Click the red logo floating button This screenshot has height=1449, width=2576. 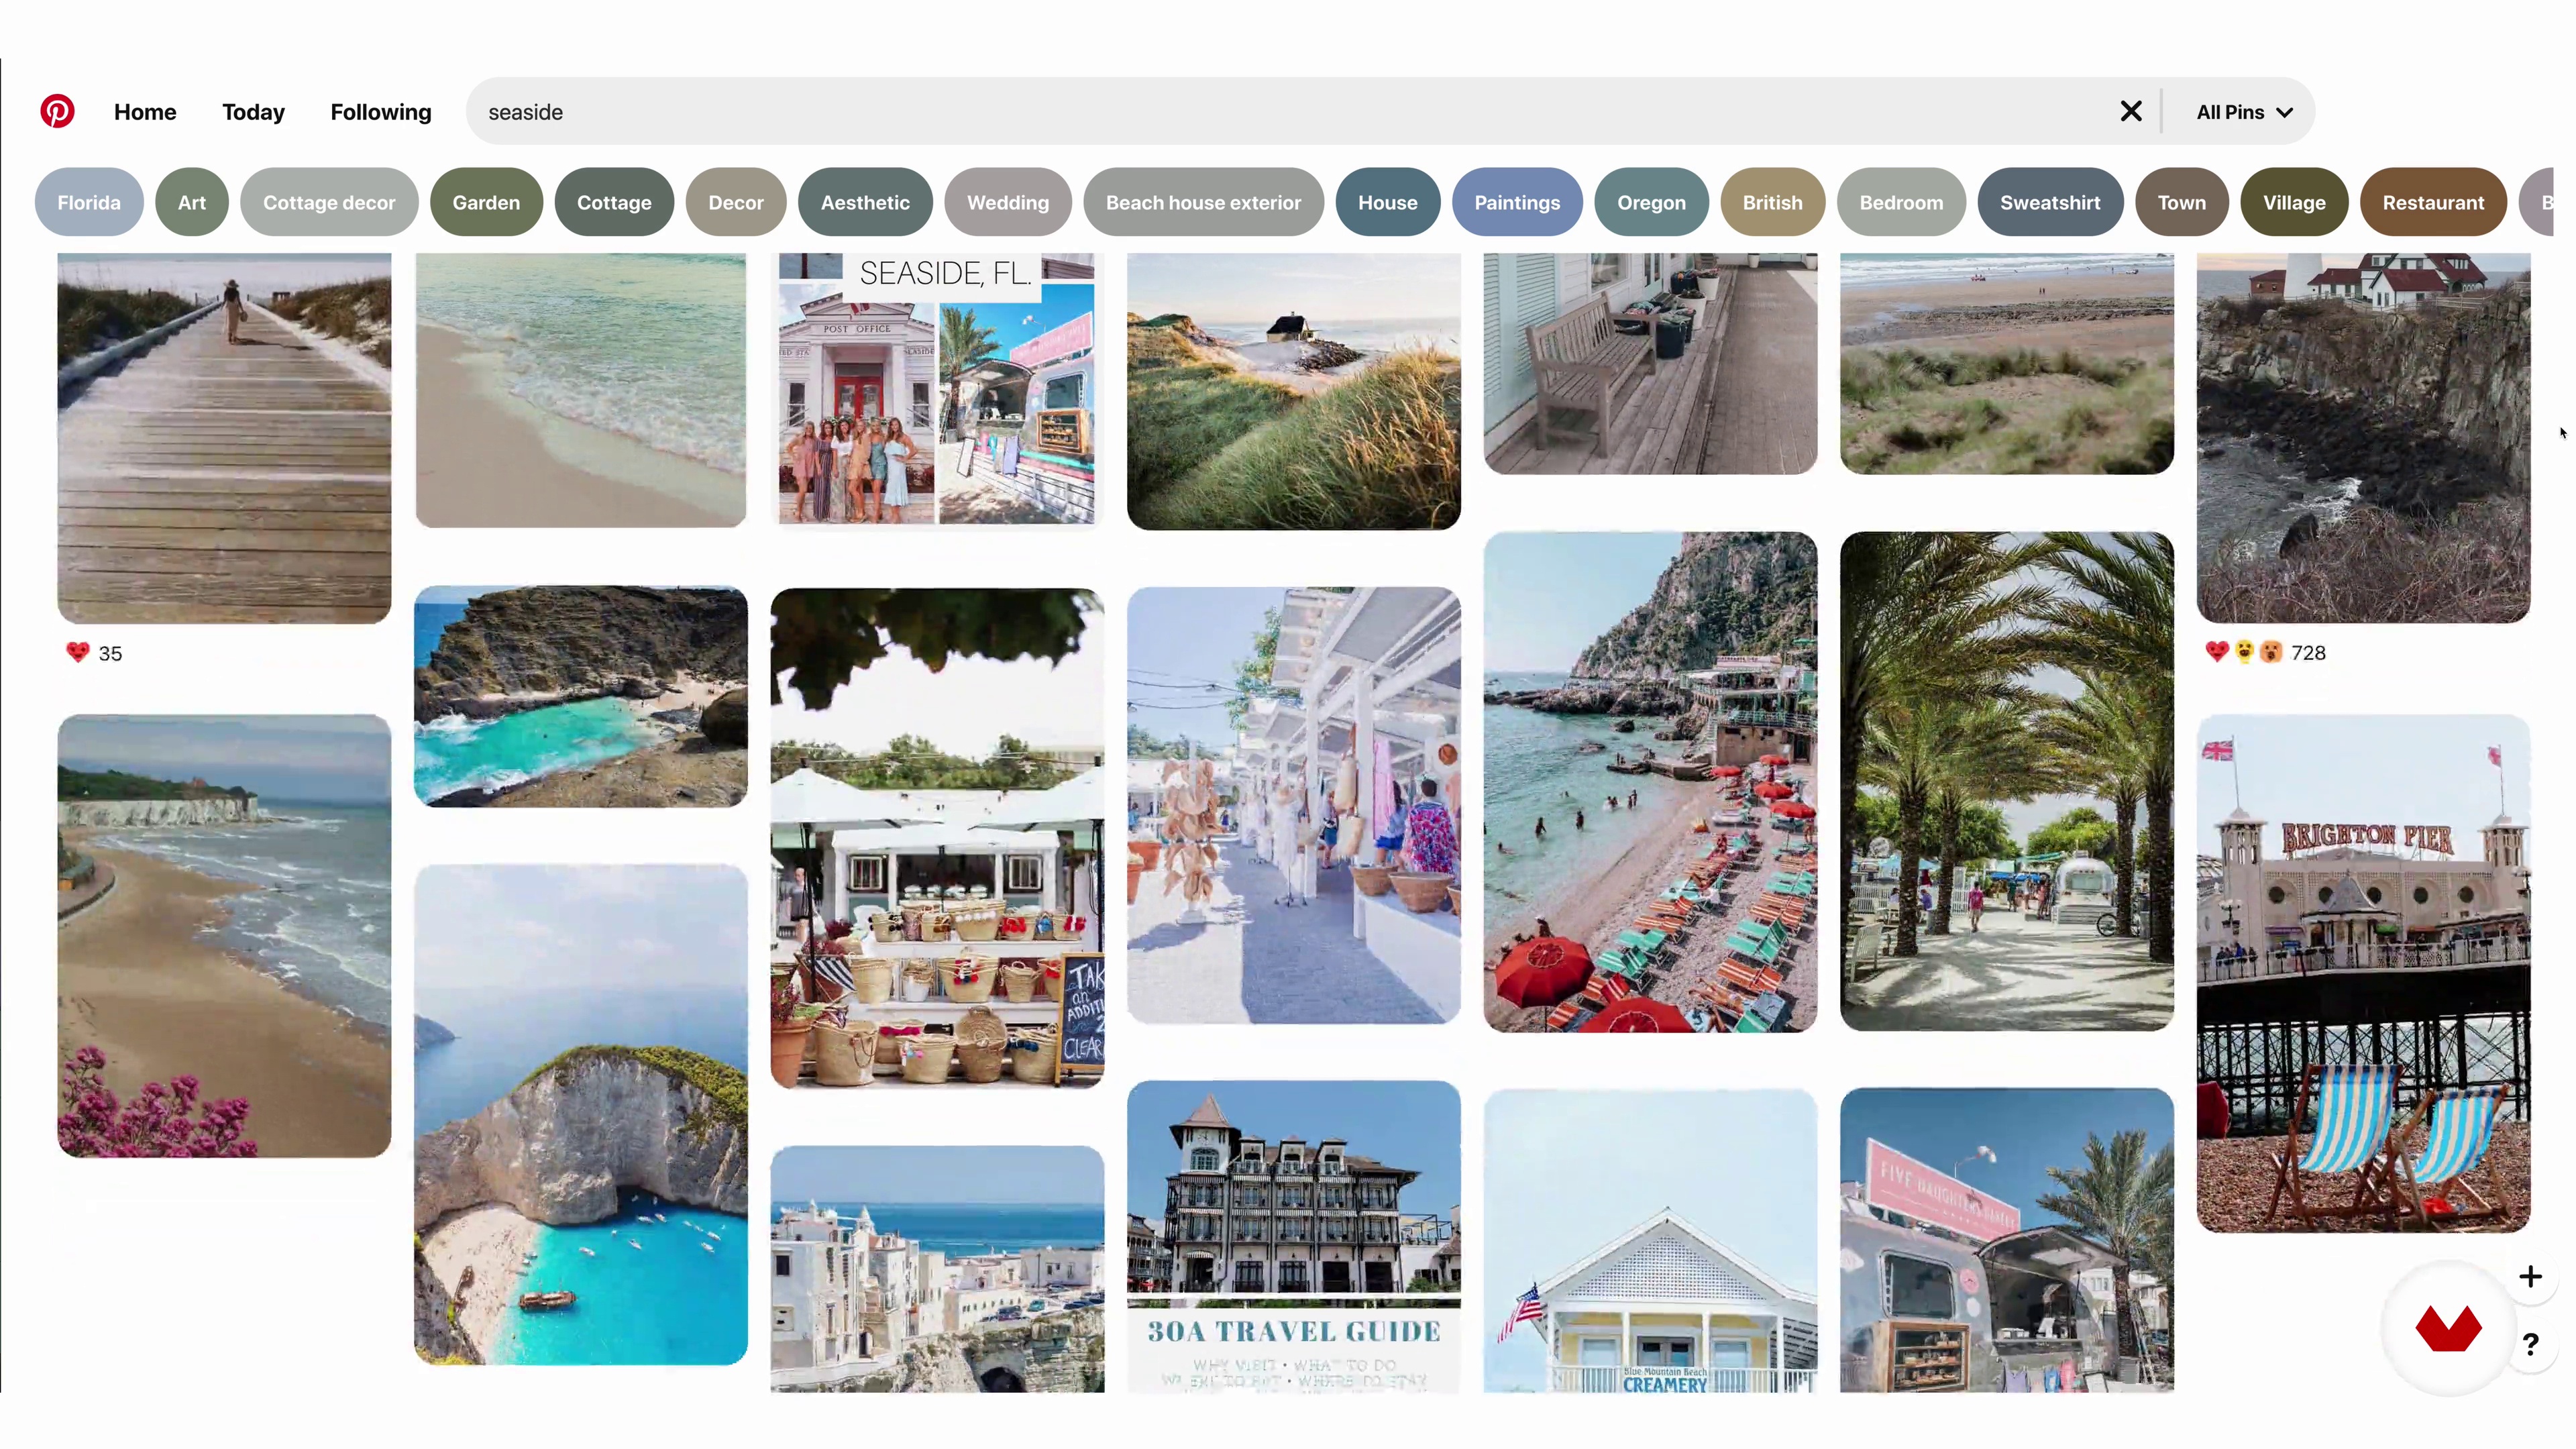point(2448,1329)
